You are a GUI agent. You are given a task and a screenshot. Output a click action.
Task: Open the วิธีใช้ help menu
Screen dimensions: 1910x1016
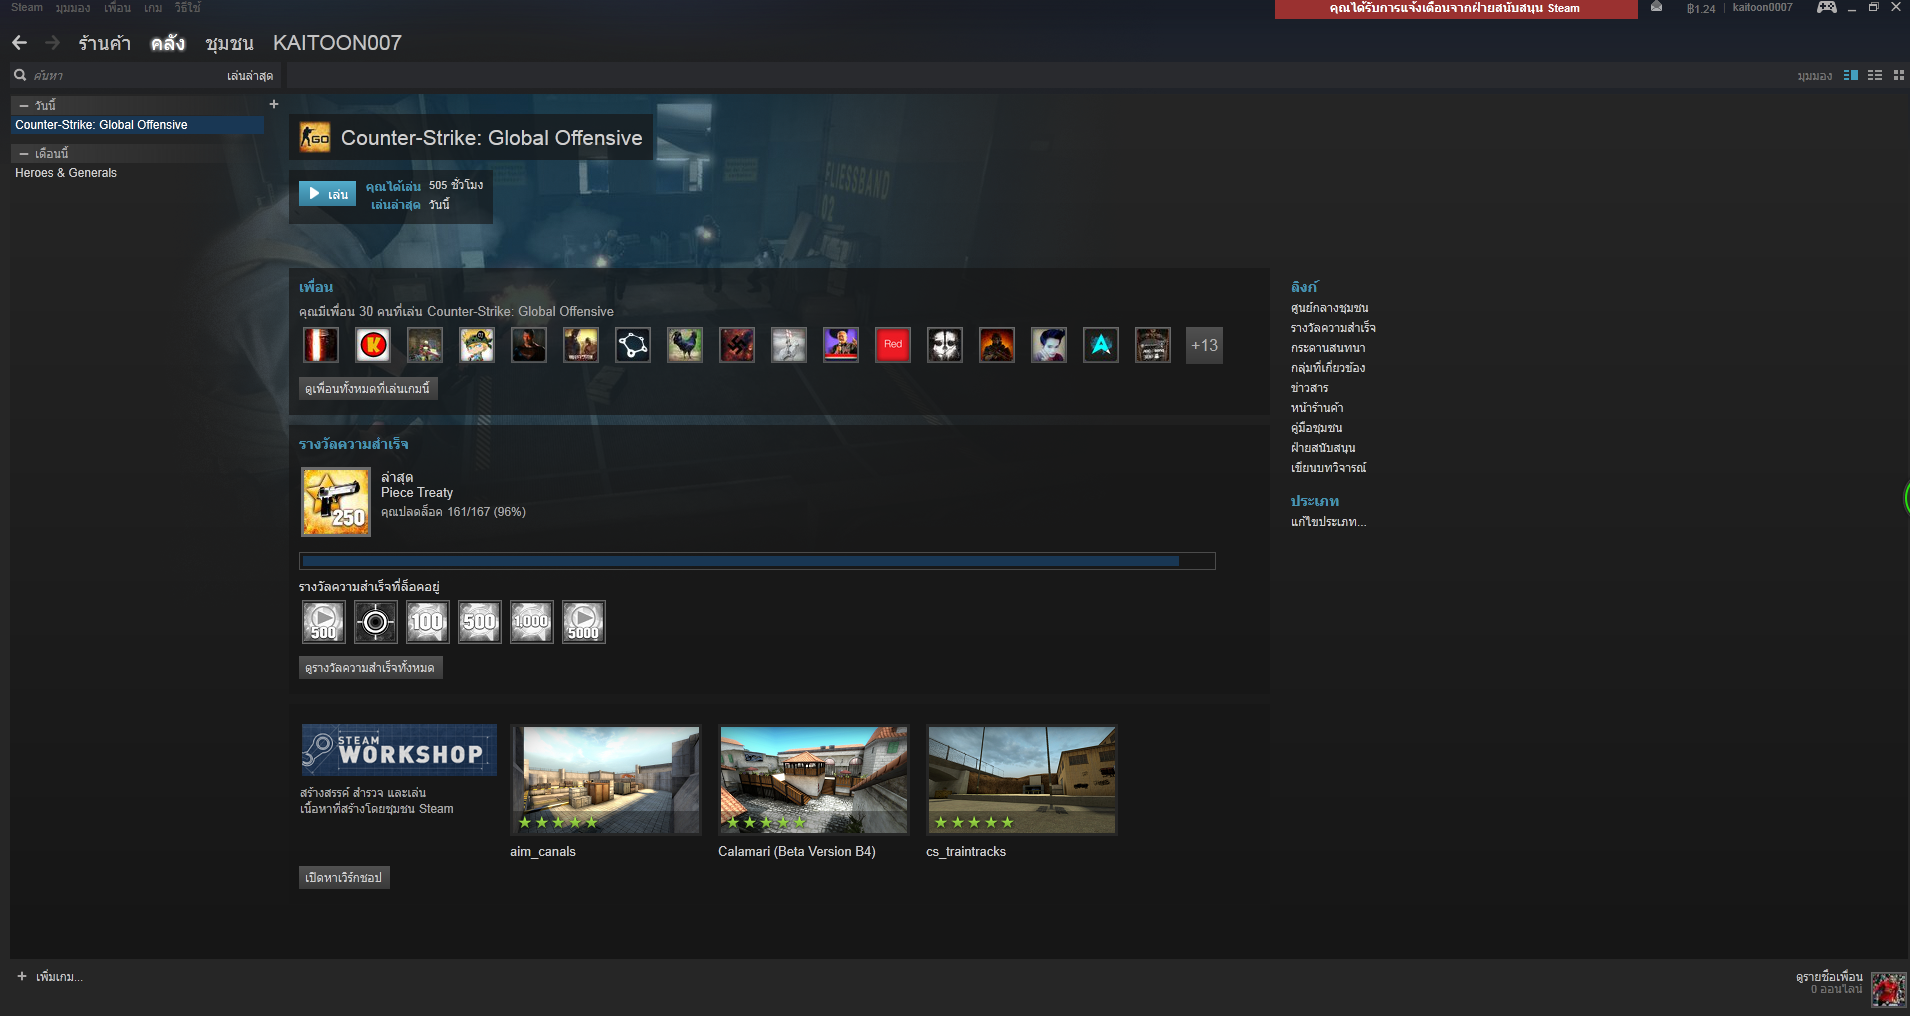click(187, 7)
